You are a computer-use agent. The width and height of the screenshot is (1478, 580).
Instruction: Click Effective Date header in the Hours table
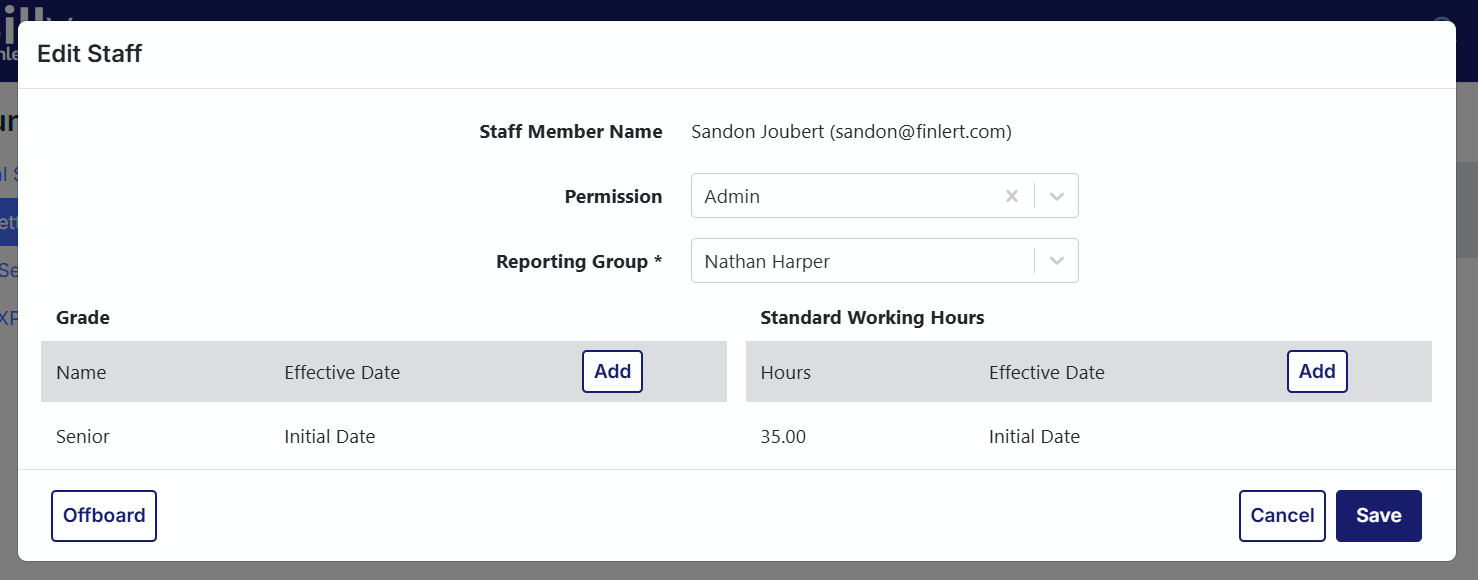coord(1046,373)
